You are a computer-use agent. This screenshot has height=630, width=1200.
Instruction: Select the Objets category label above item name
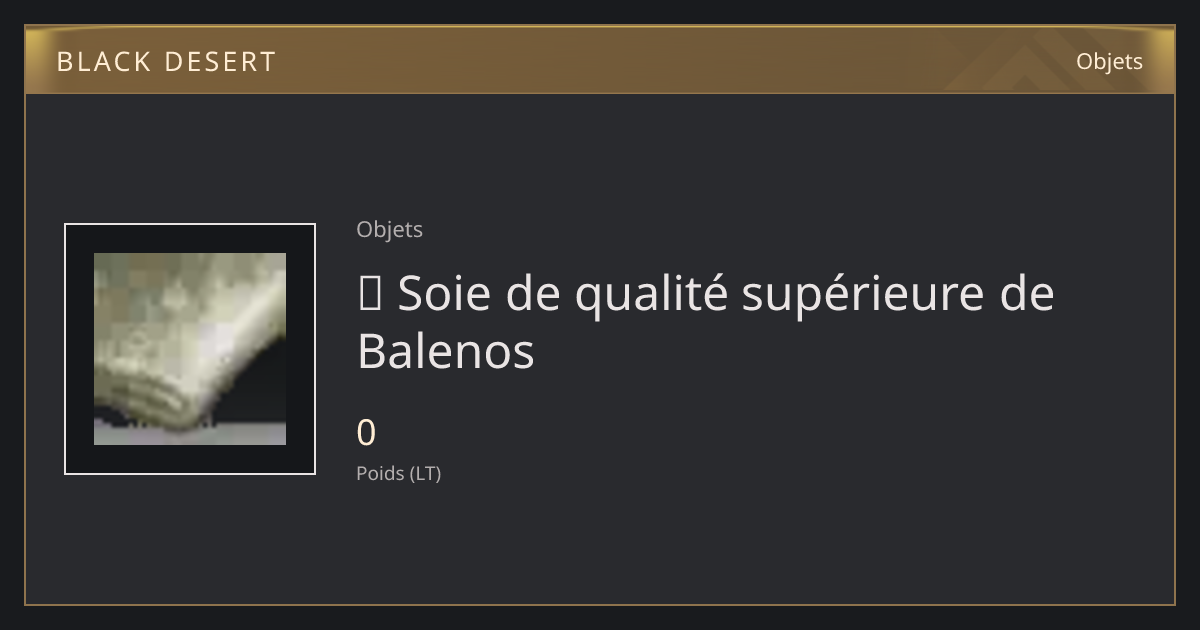pyautogui.click(x=389, y=229)
